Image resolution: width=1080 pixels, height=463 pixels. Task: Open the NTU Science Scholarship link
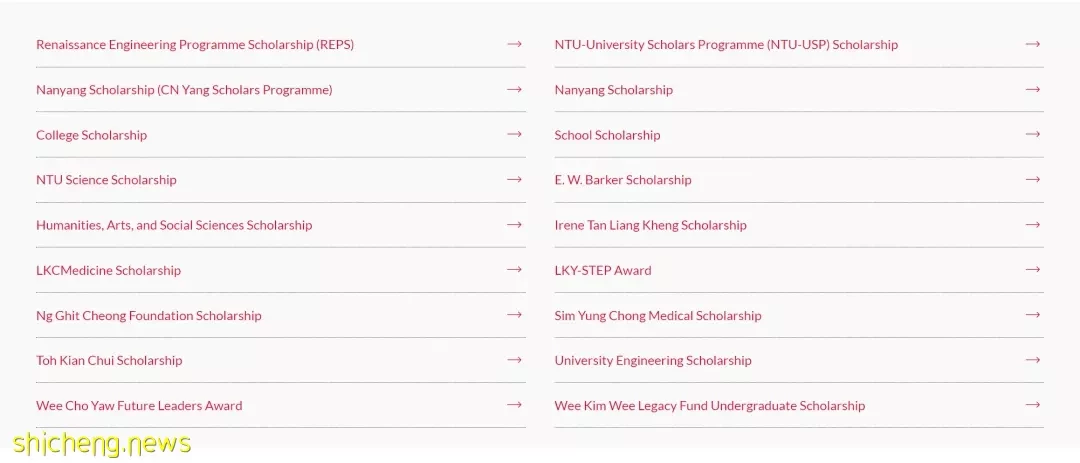[x=106, y=180]
